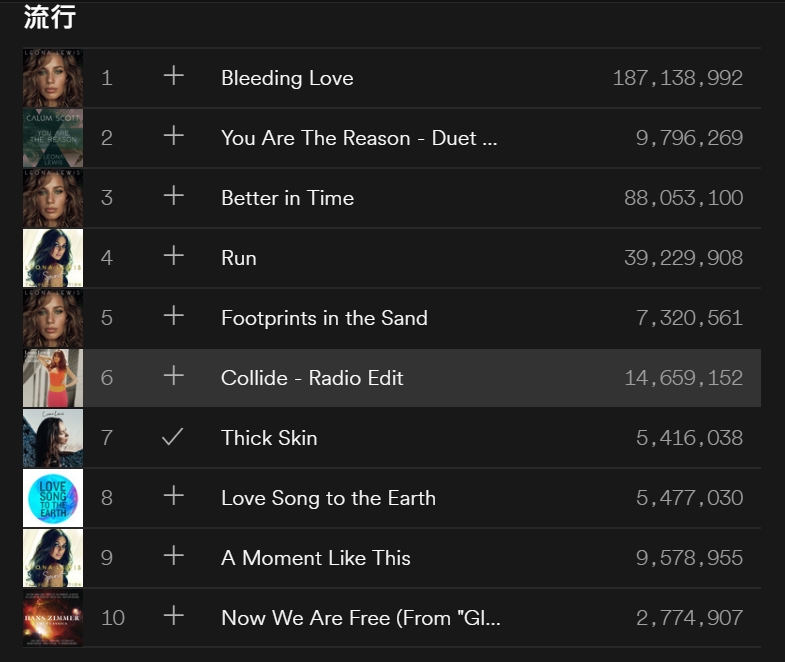The width and height of the screenshot is (785, 662).
Task: Save Love Song to the Earth
Action: point(174,496)
